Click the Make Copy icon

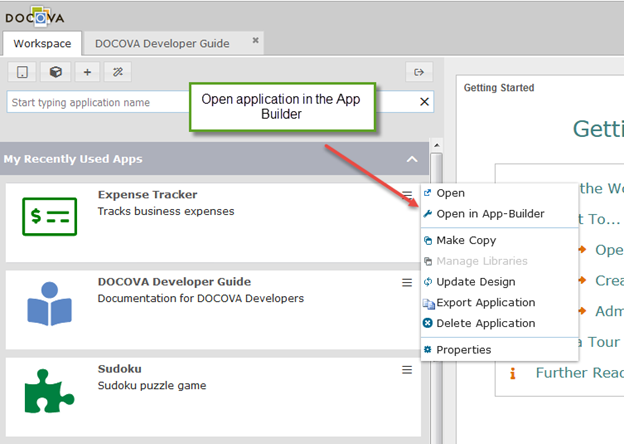pyautogui.click(x=428, y=240)
